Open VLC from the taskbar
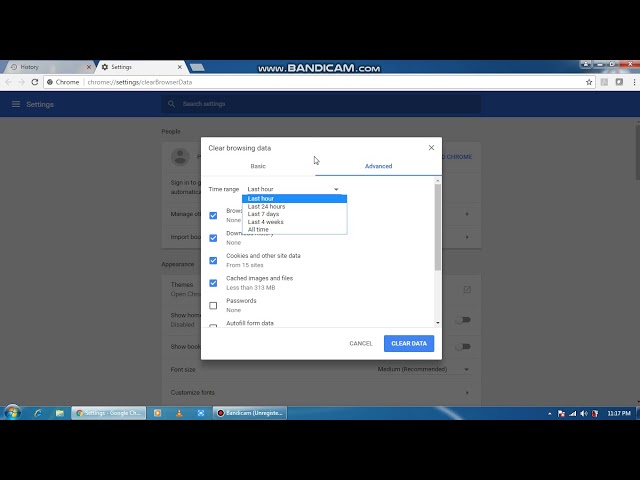The width and height of the screenshot is (640, 480). coord(179,413)
